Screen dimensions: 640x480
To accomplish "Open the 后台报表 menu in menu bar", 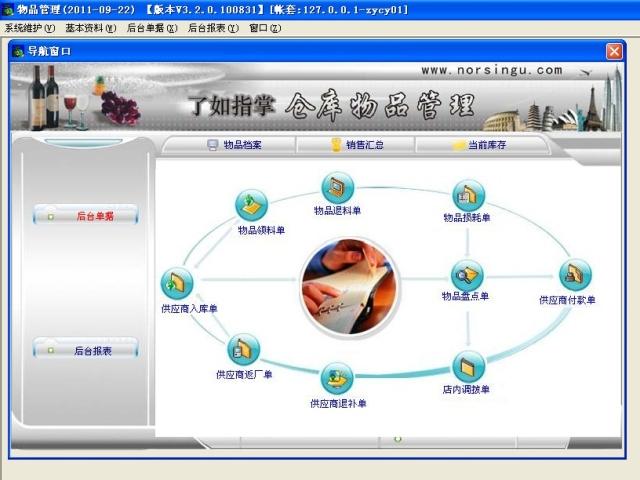I will [213, 28].
